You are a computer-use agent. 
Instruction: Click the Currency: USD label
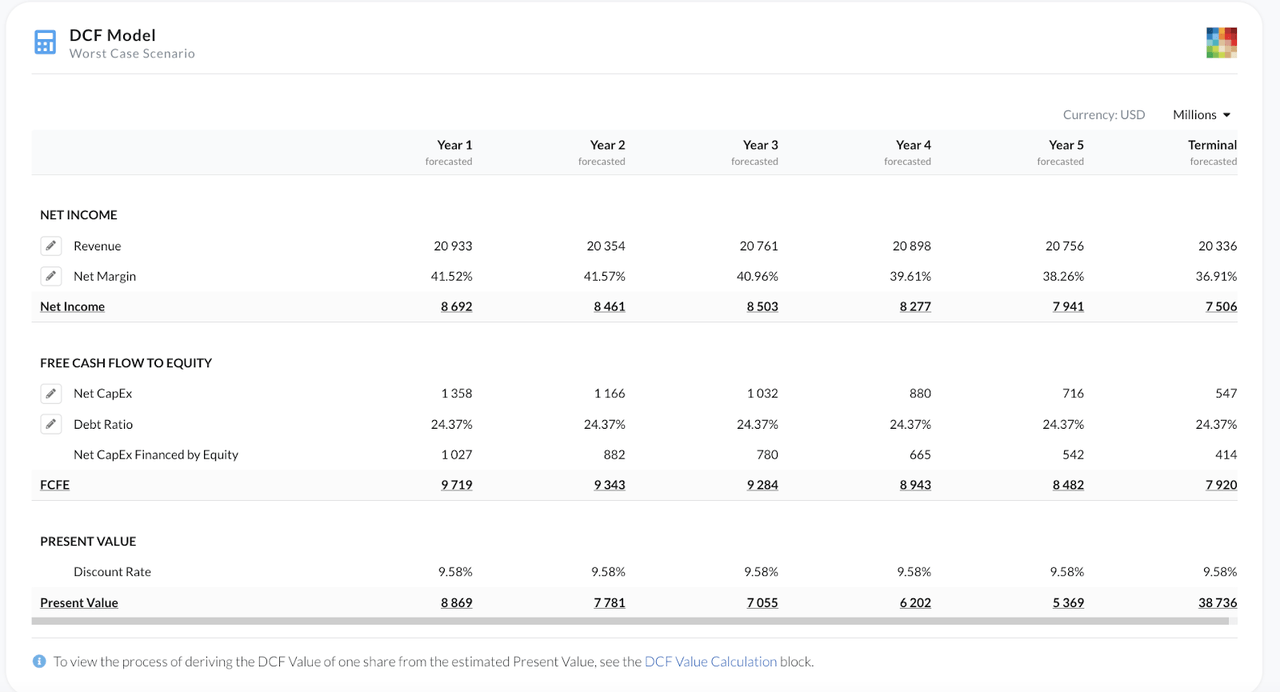[x=1103, y=115]
